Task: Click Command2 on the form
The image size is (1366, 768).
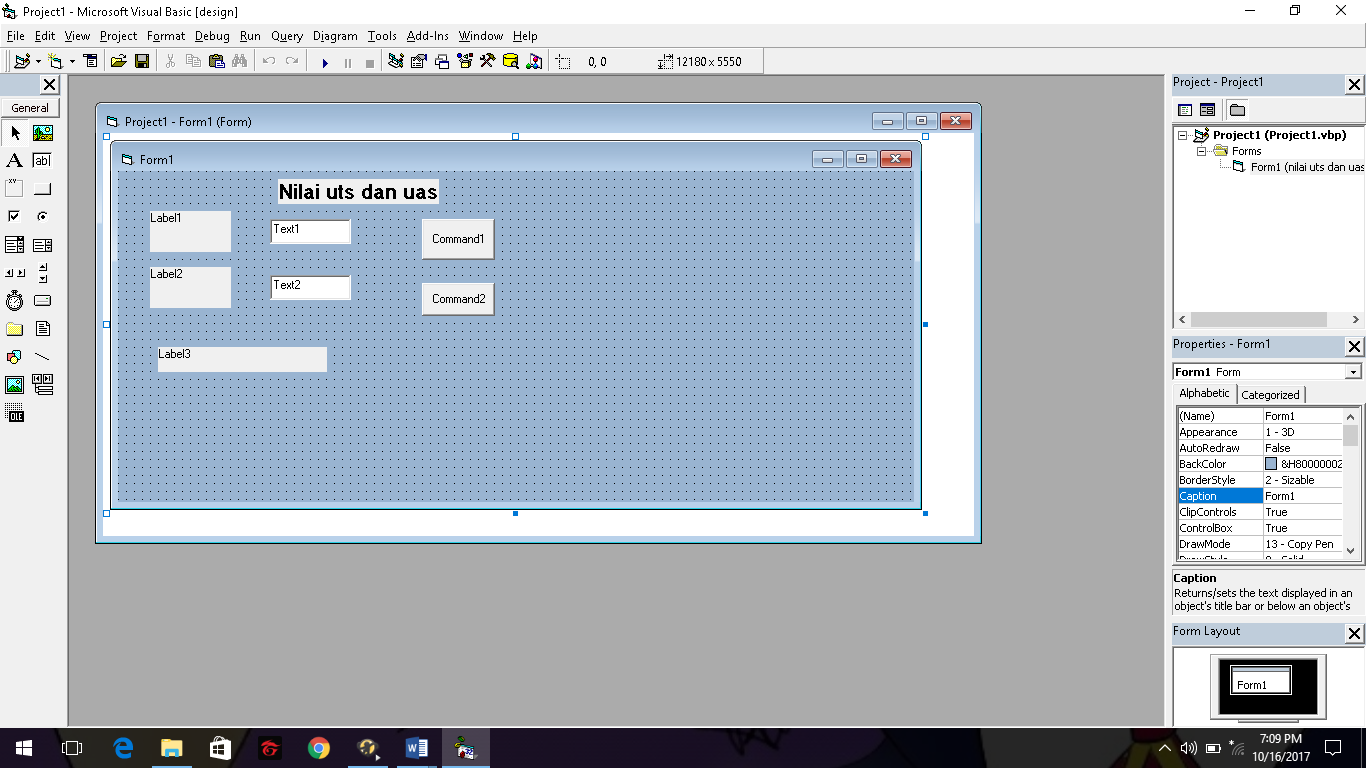Action: coord(457,298)
